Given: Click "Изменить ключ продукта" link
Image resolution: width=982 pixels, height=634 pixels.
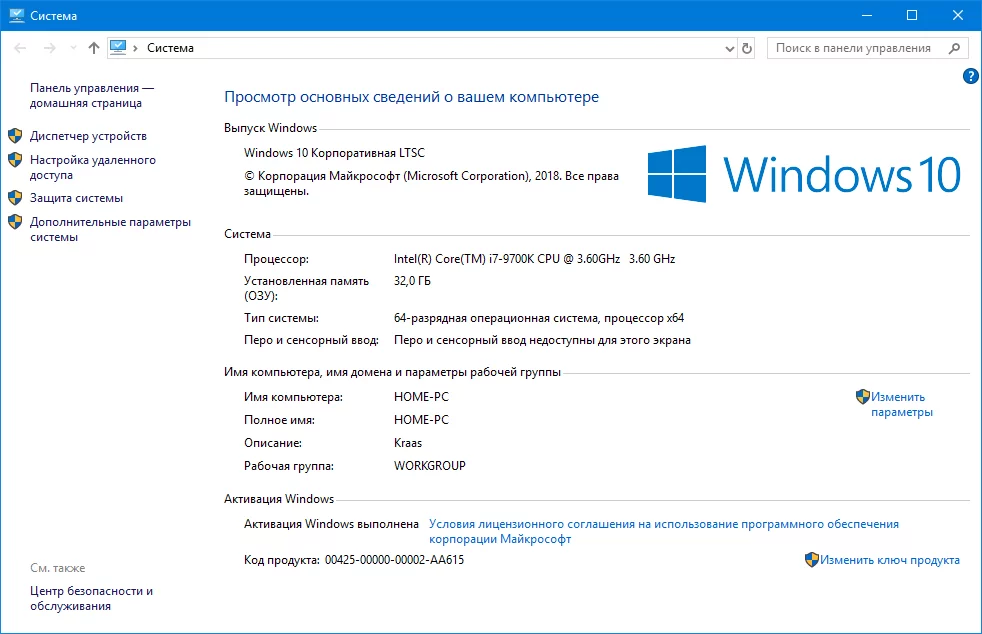Looking at the screenshot, I should 889,560.
